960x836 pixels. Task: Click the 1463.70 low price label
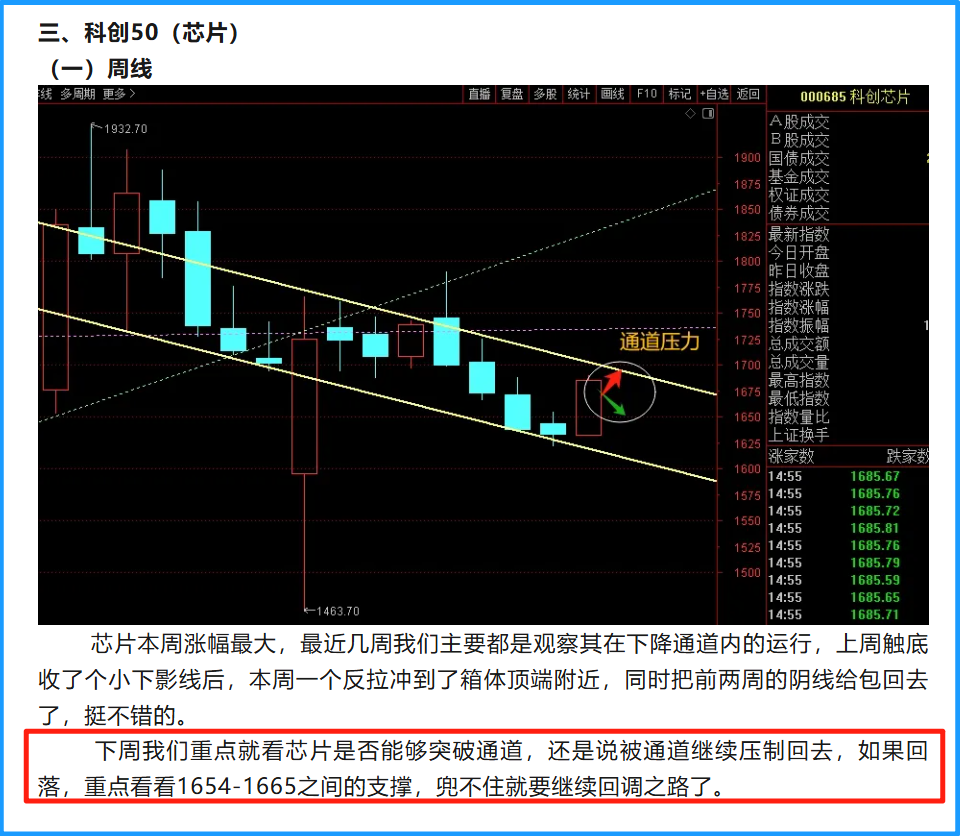point(338,611)
